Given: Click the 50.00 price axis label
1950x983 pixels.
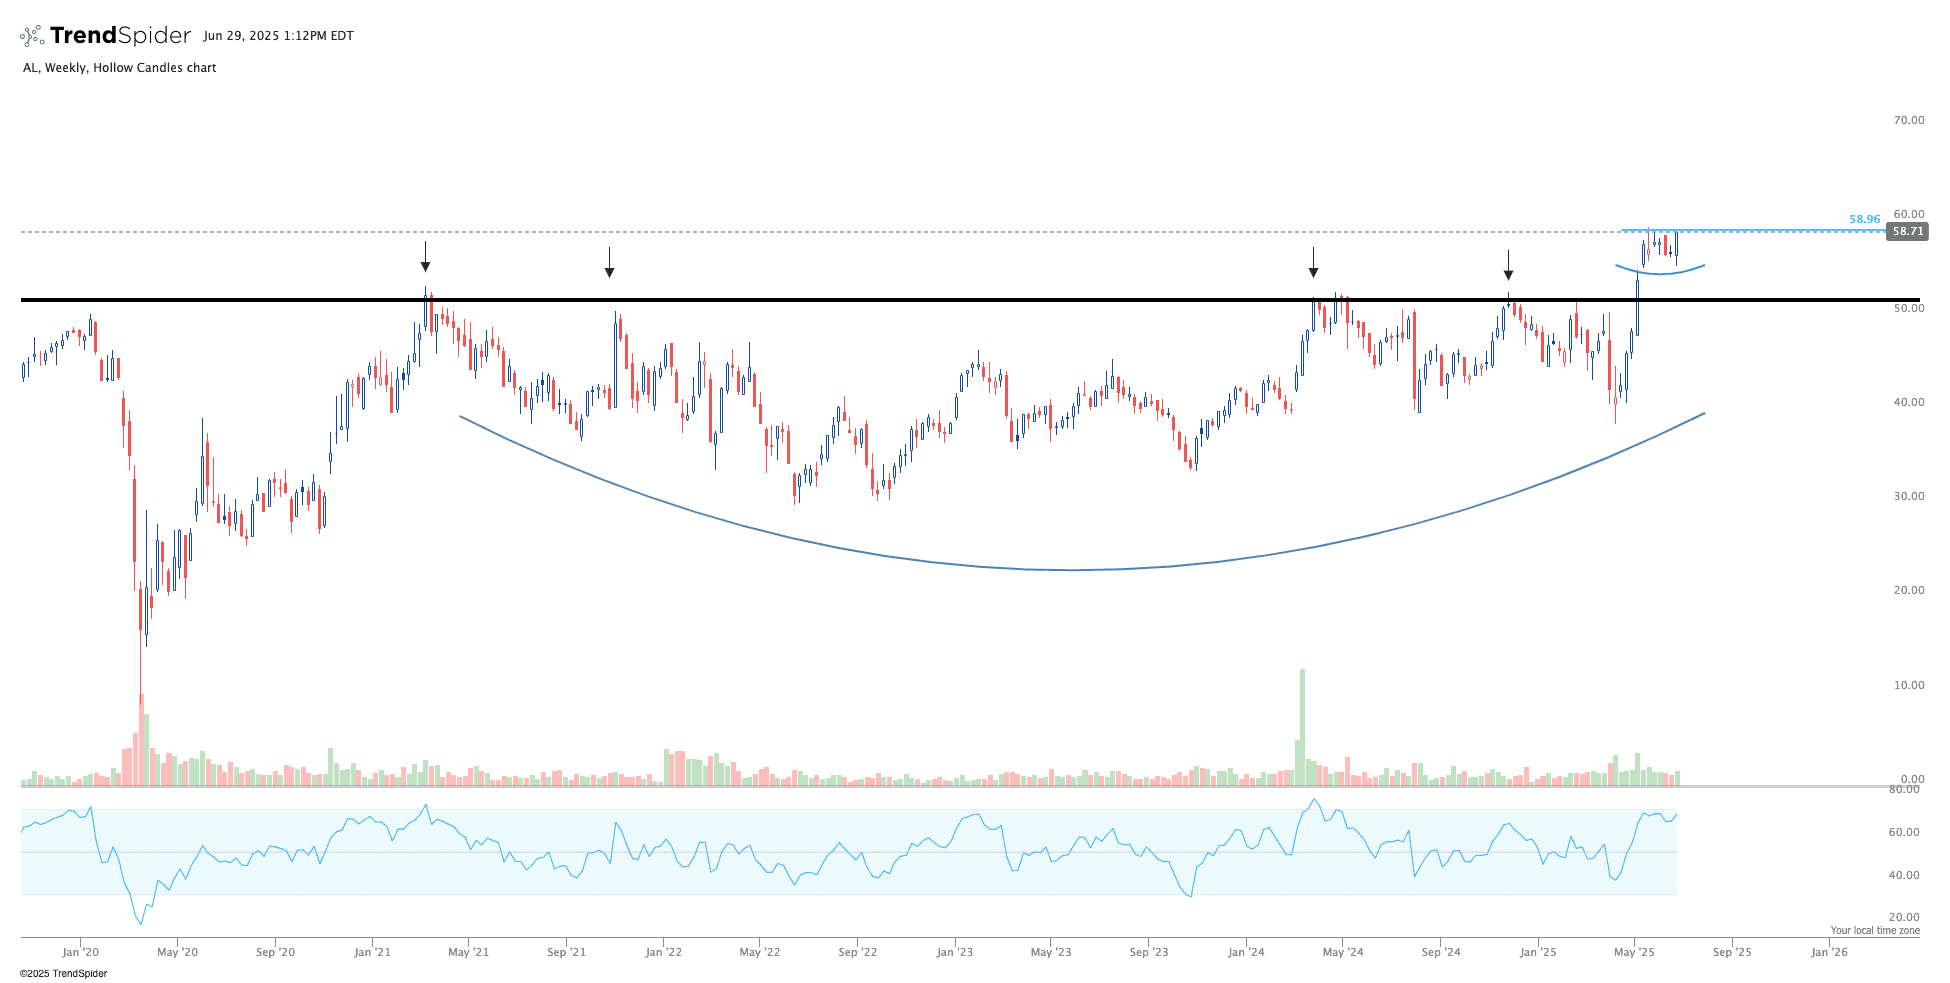Looking at the screenshot, I should pyautogui.click(x=1908, y=308).
